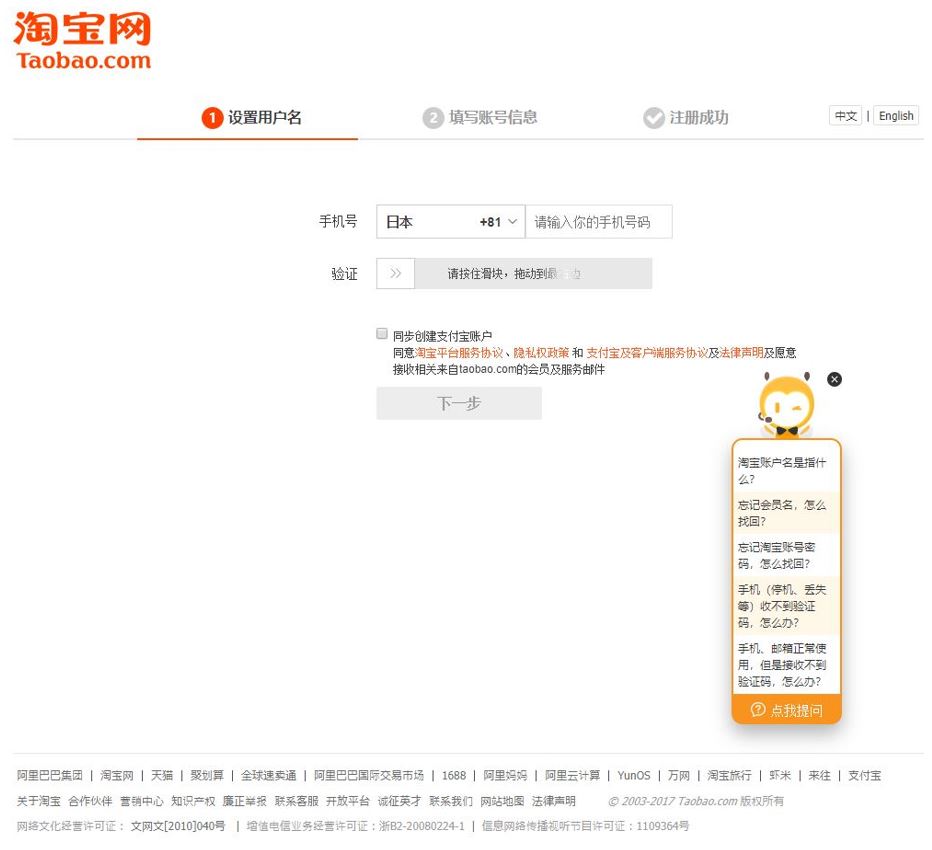Screen dimensions: 932x850
Task: Open 关于淘宝 footer link
Action: click(x=39, y=801)
